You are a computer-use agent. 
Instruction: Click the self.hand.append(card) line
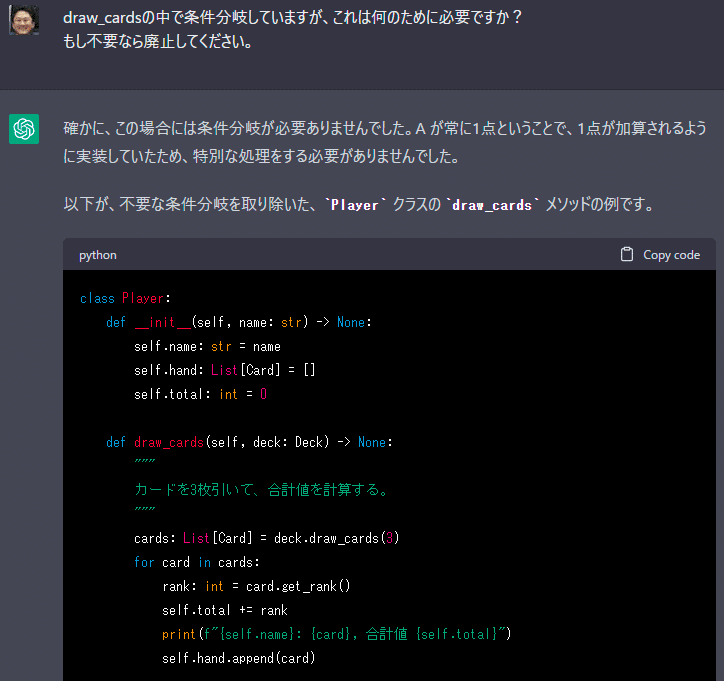point(239,658)
